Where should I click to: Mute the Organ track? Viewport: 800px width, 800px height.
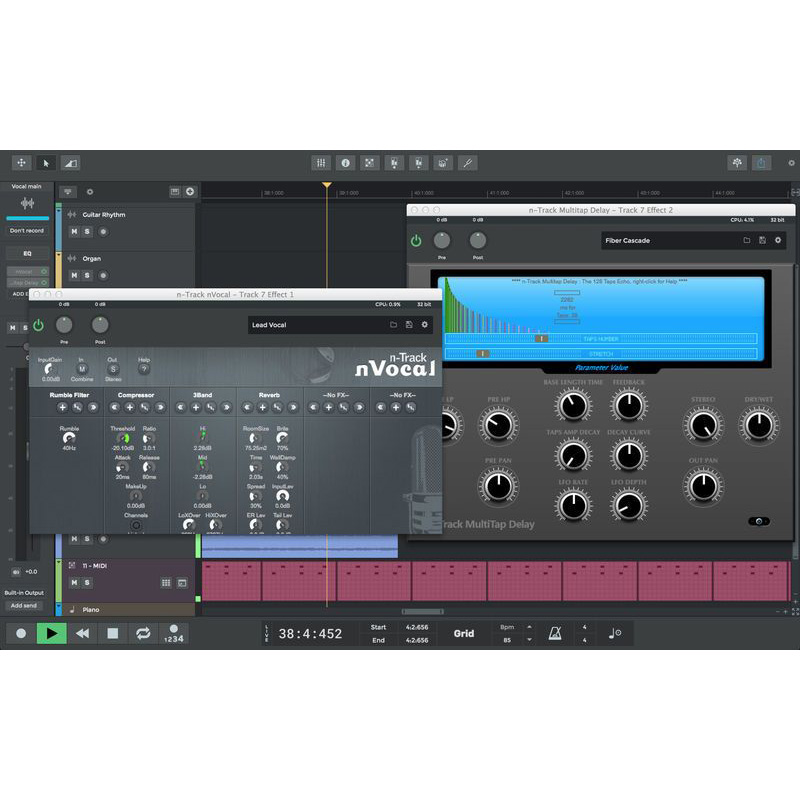pyautogui.click(x=74, y=276)
